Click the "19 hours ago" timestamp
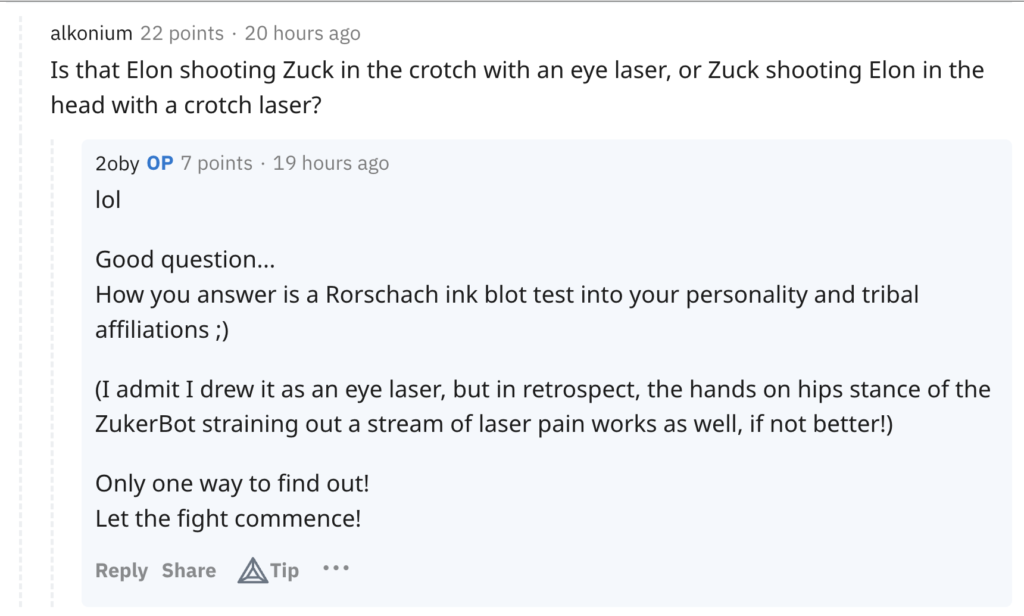Screen dimensions: 1024x616 point(331,163)
